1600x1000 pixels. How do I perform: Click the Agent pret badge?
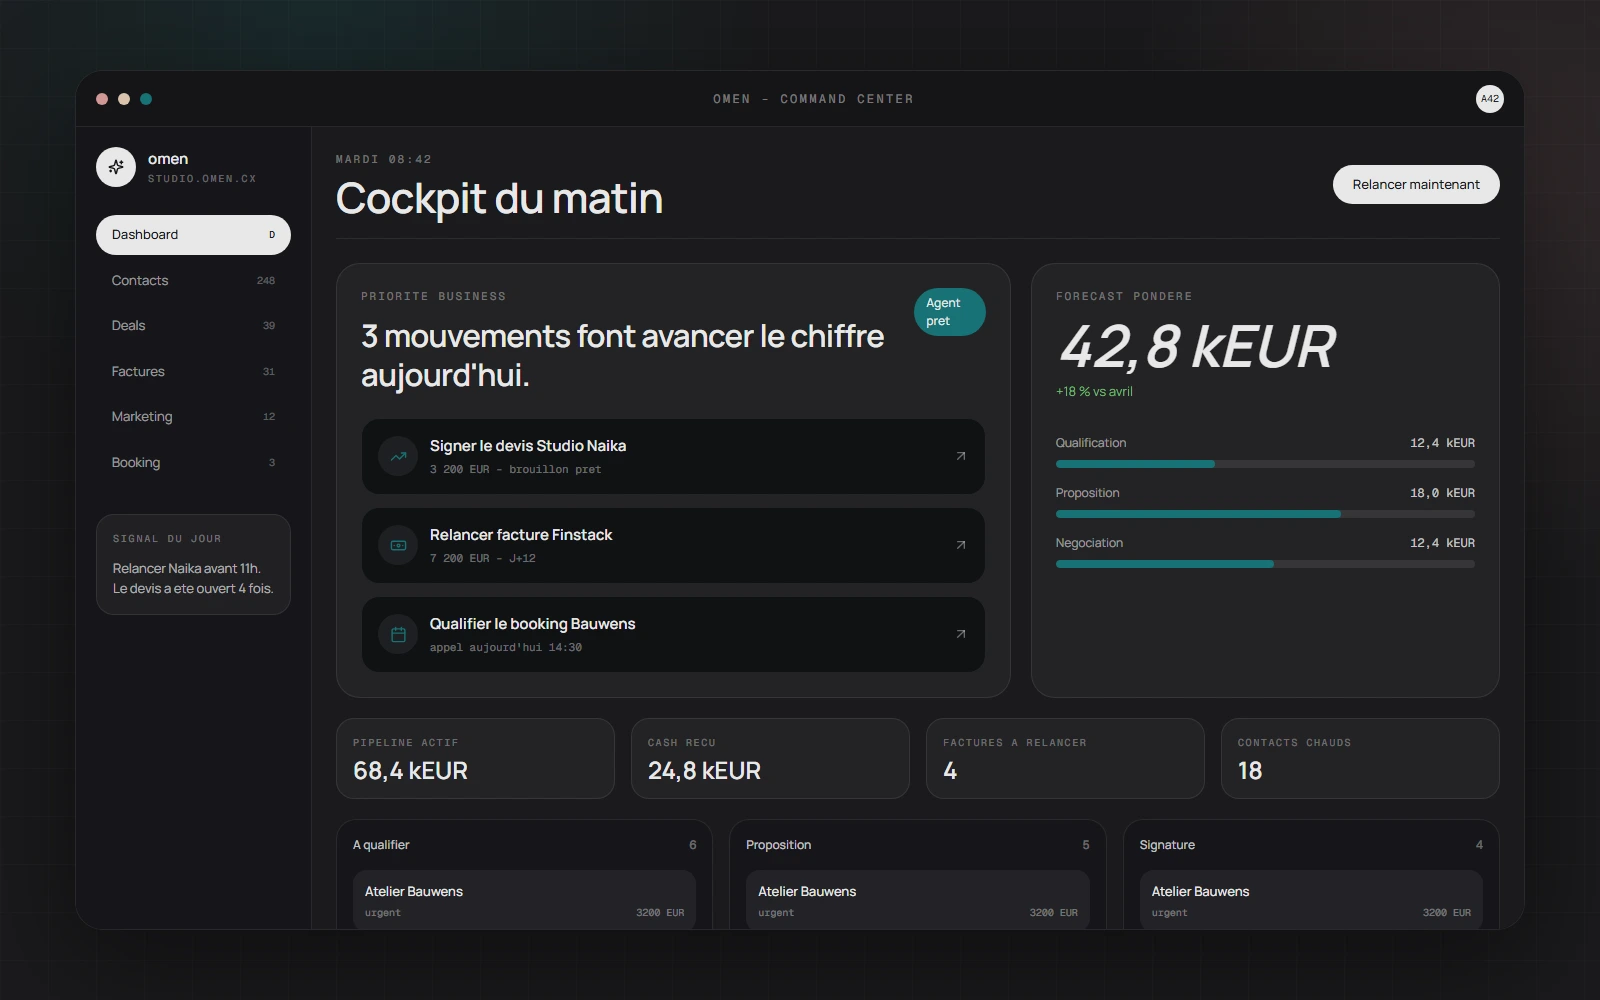(949, 312)
